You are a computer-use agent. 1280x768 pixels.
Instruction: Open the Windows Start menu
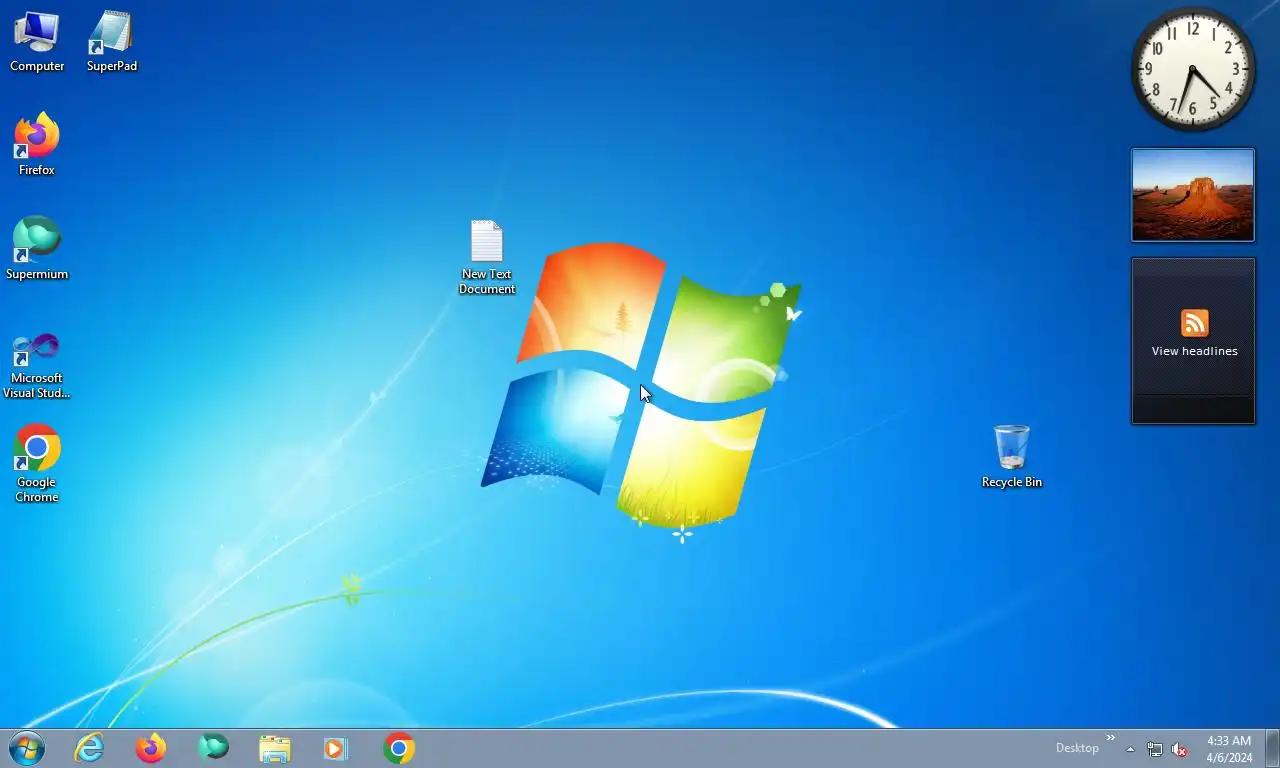pyautogui.click(x=27, y=748)
